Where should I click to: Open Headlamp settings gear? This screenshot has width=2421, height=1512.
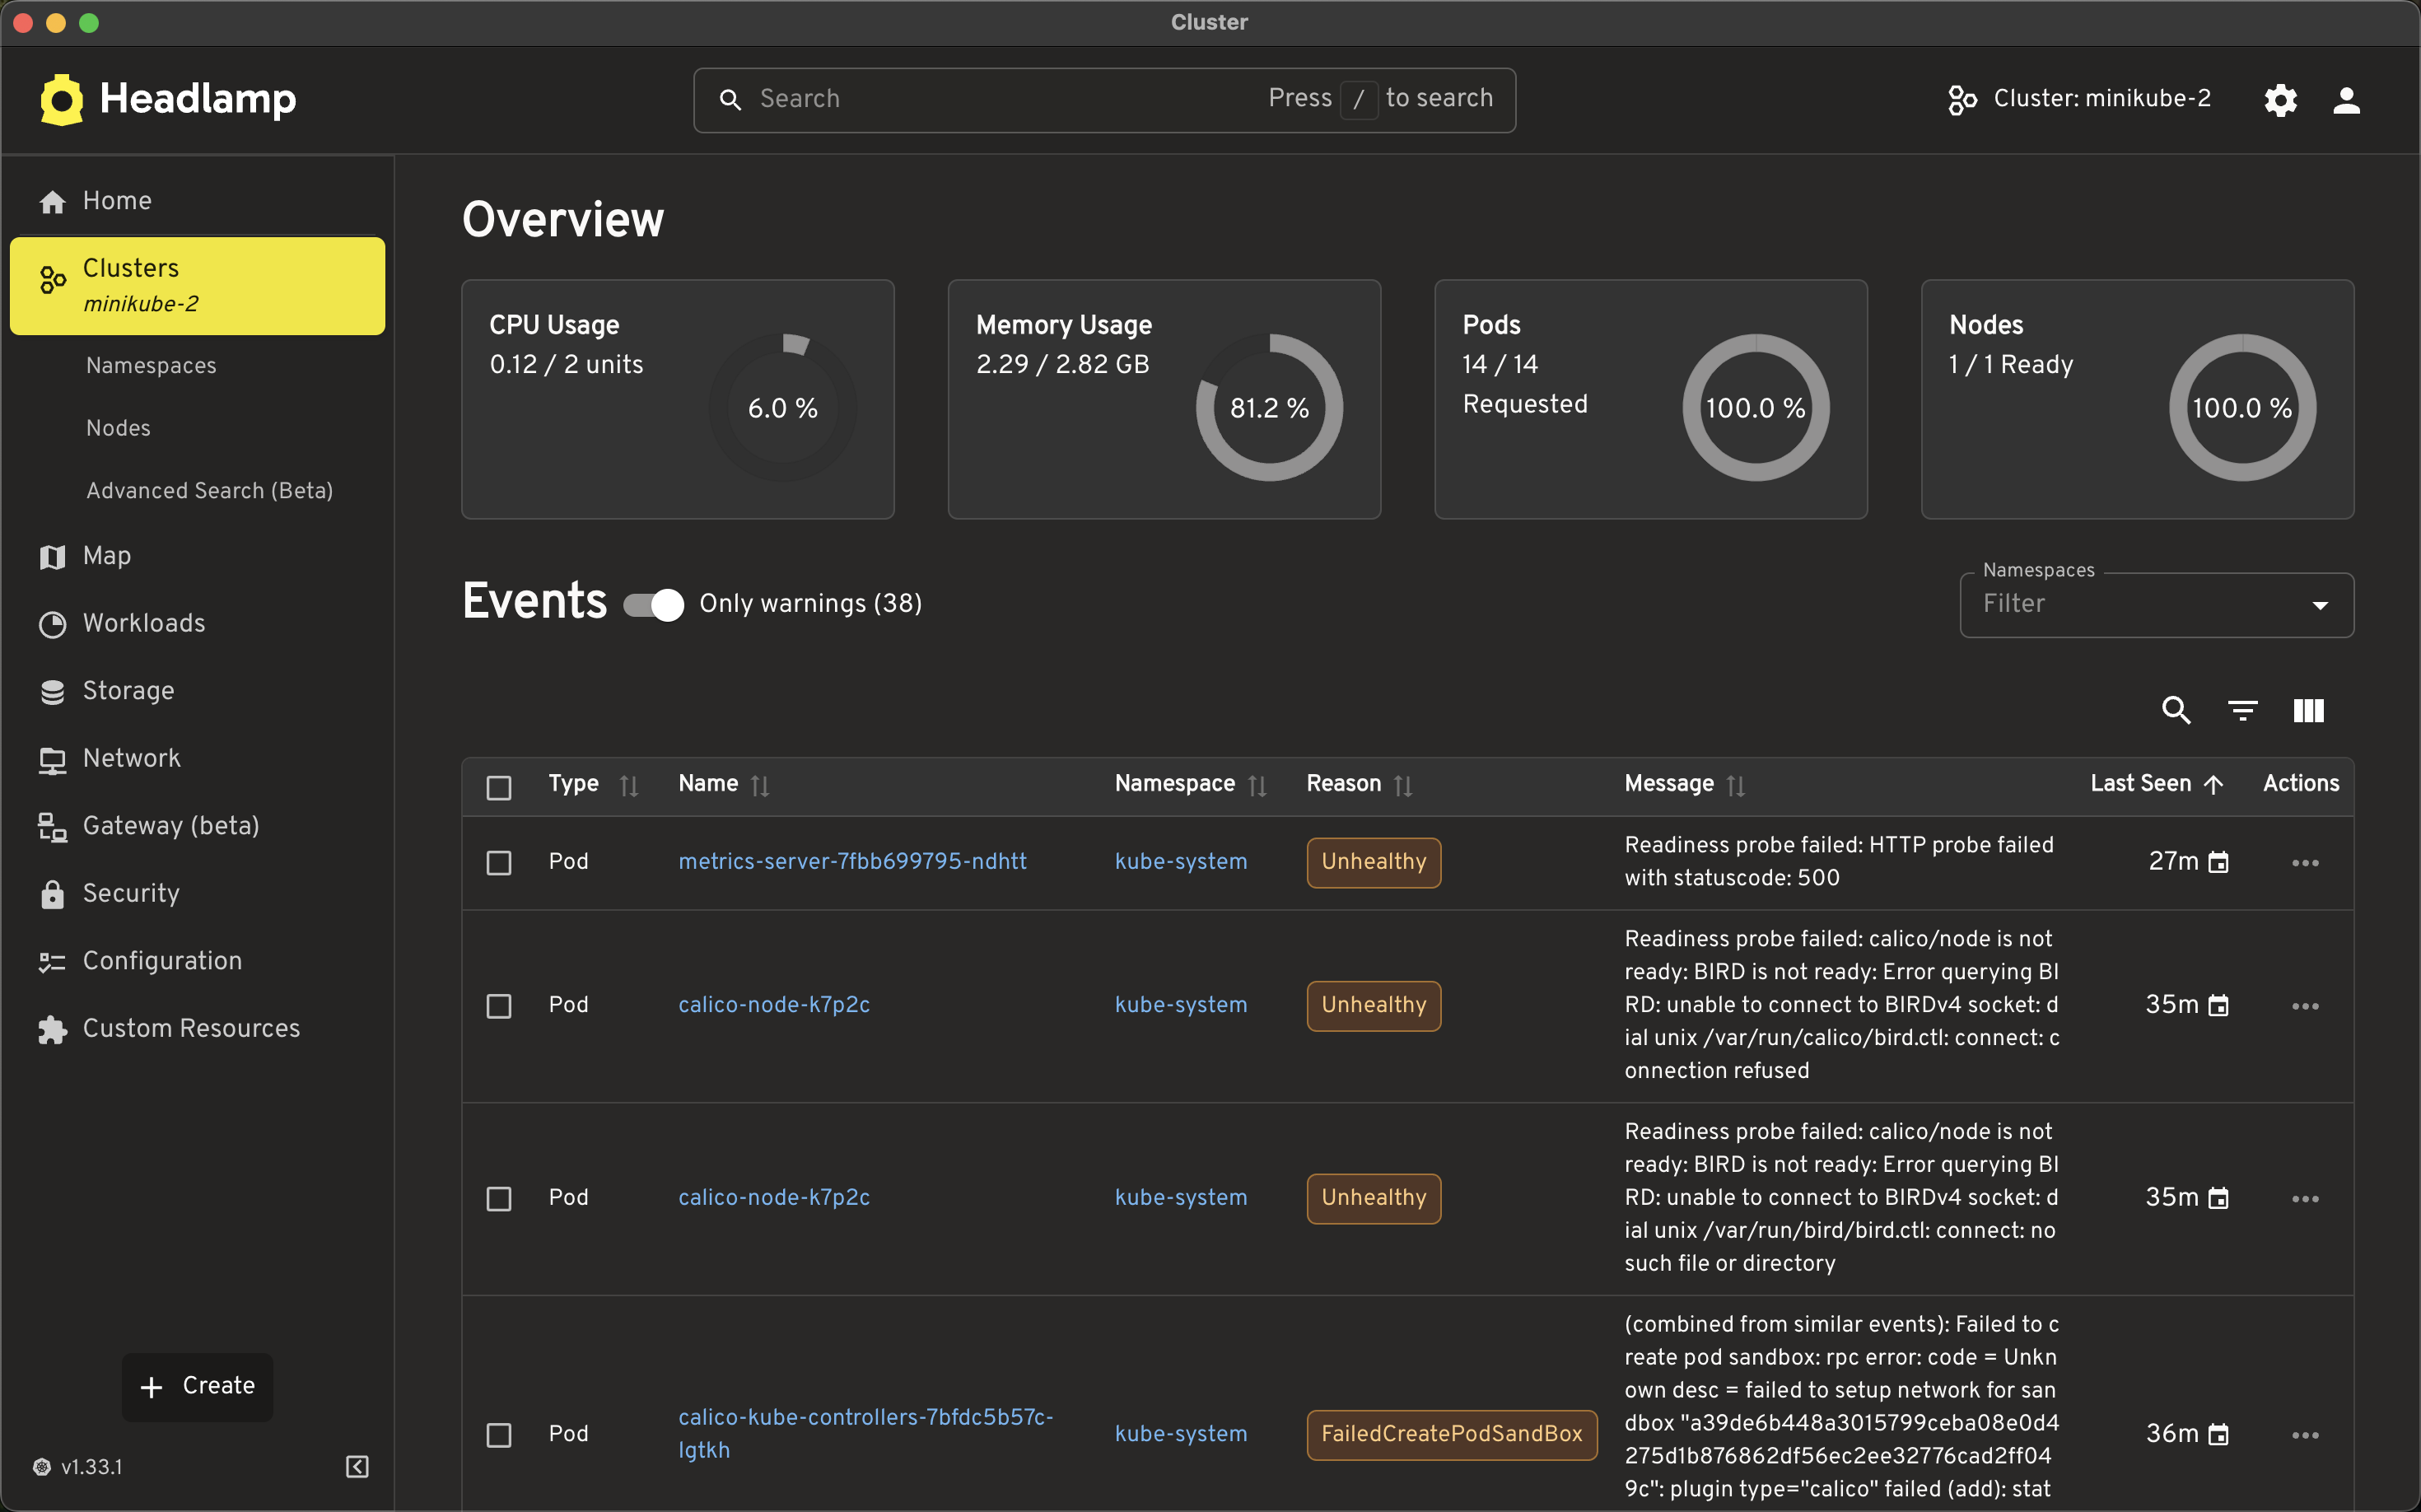[x=2280, y=99]
